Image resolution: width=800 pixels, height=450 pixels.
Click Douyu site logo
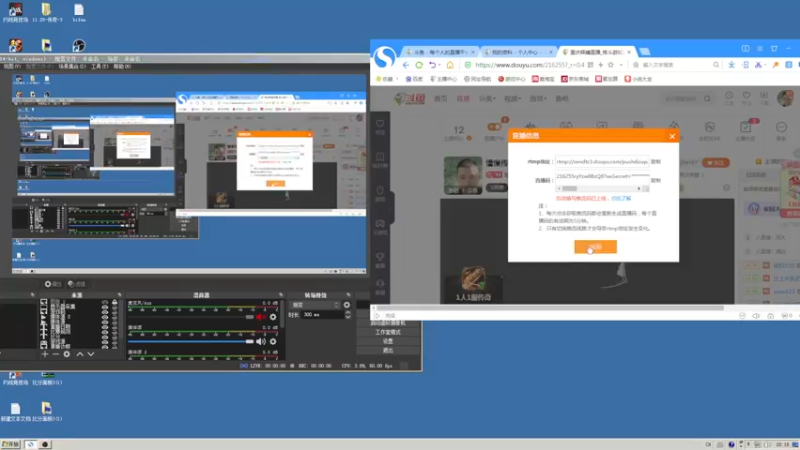click(x=409, y=98)
